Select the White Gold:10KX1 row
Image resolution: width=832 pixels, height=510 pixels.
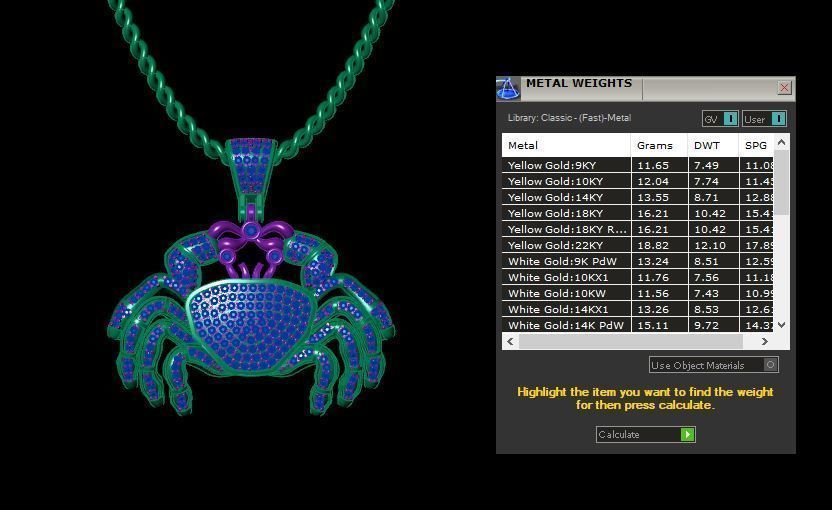pos(638,277)
